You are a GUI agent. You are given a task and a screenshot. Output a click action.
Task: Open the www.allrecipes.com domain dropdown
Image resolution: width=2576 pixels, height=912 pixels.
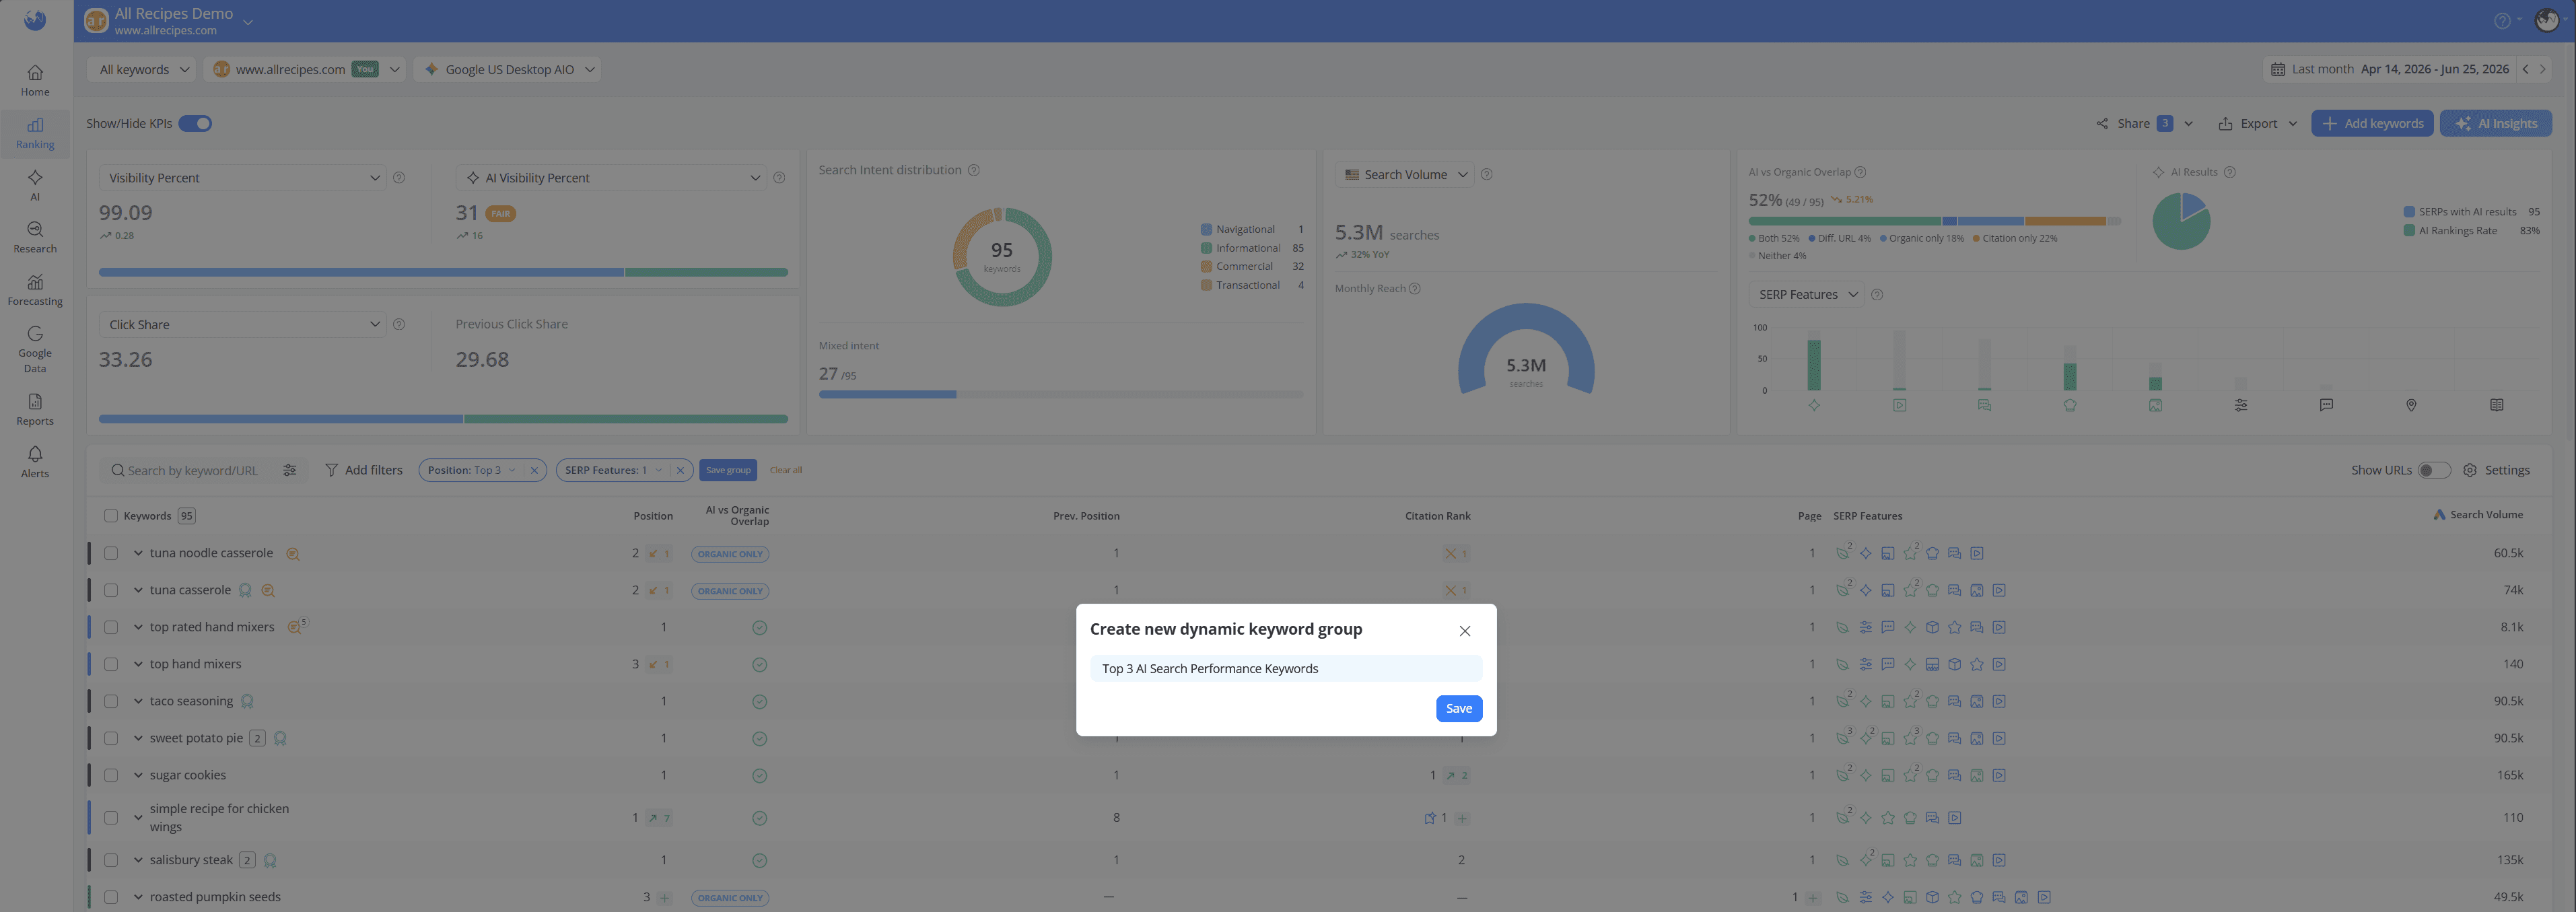pos(306,69)
